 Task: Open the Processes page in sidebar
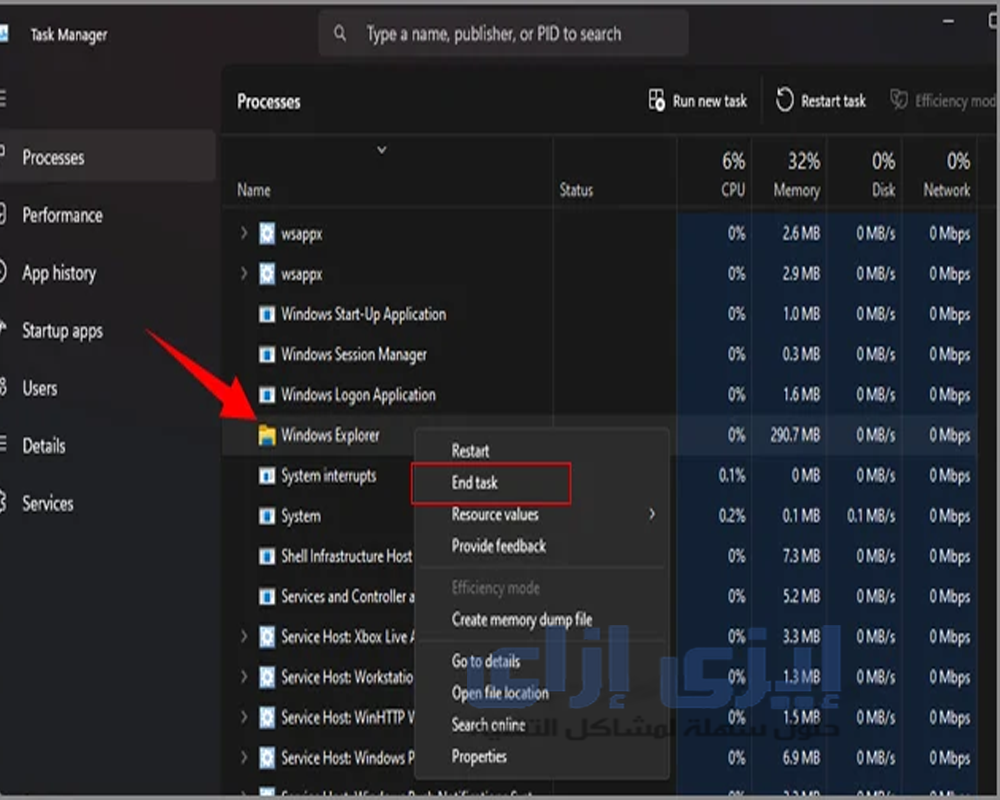tap(107, 157)
